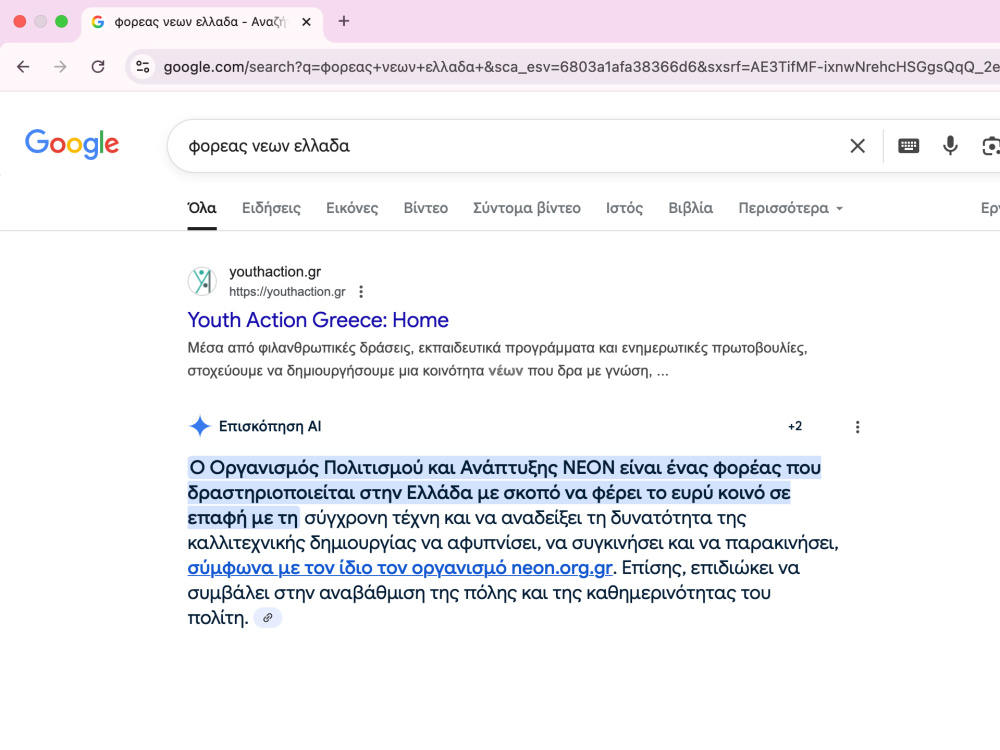Image resolution: width=1000 pixels, height=750 pixels.
Task: Open the Youth Action Greece: Home result
Action: (x=318, y=320)
